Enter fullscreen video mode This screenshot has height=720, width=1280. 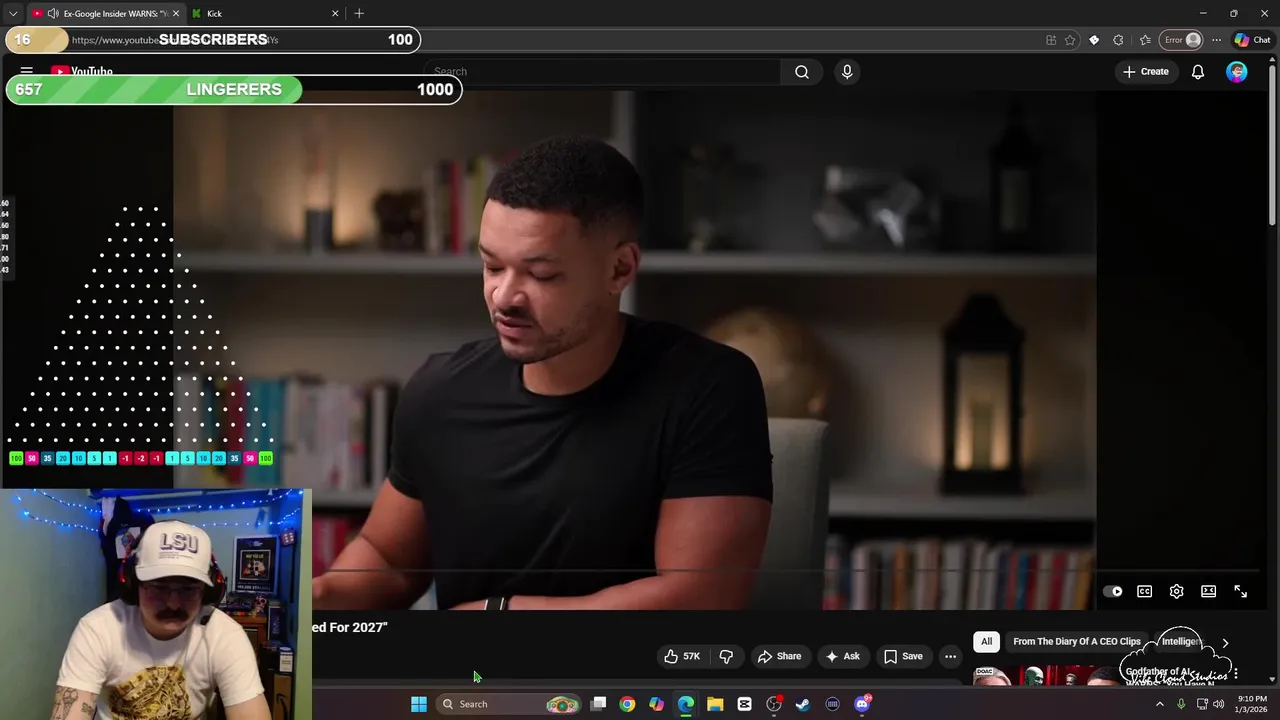1240,591
